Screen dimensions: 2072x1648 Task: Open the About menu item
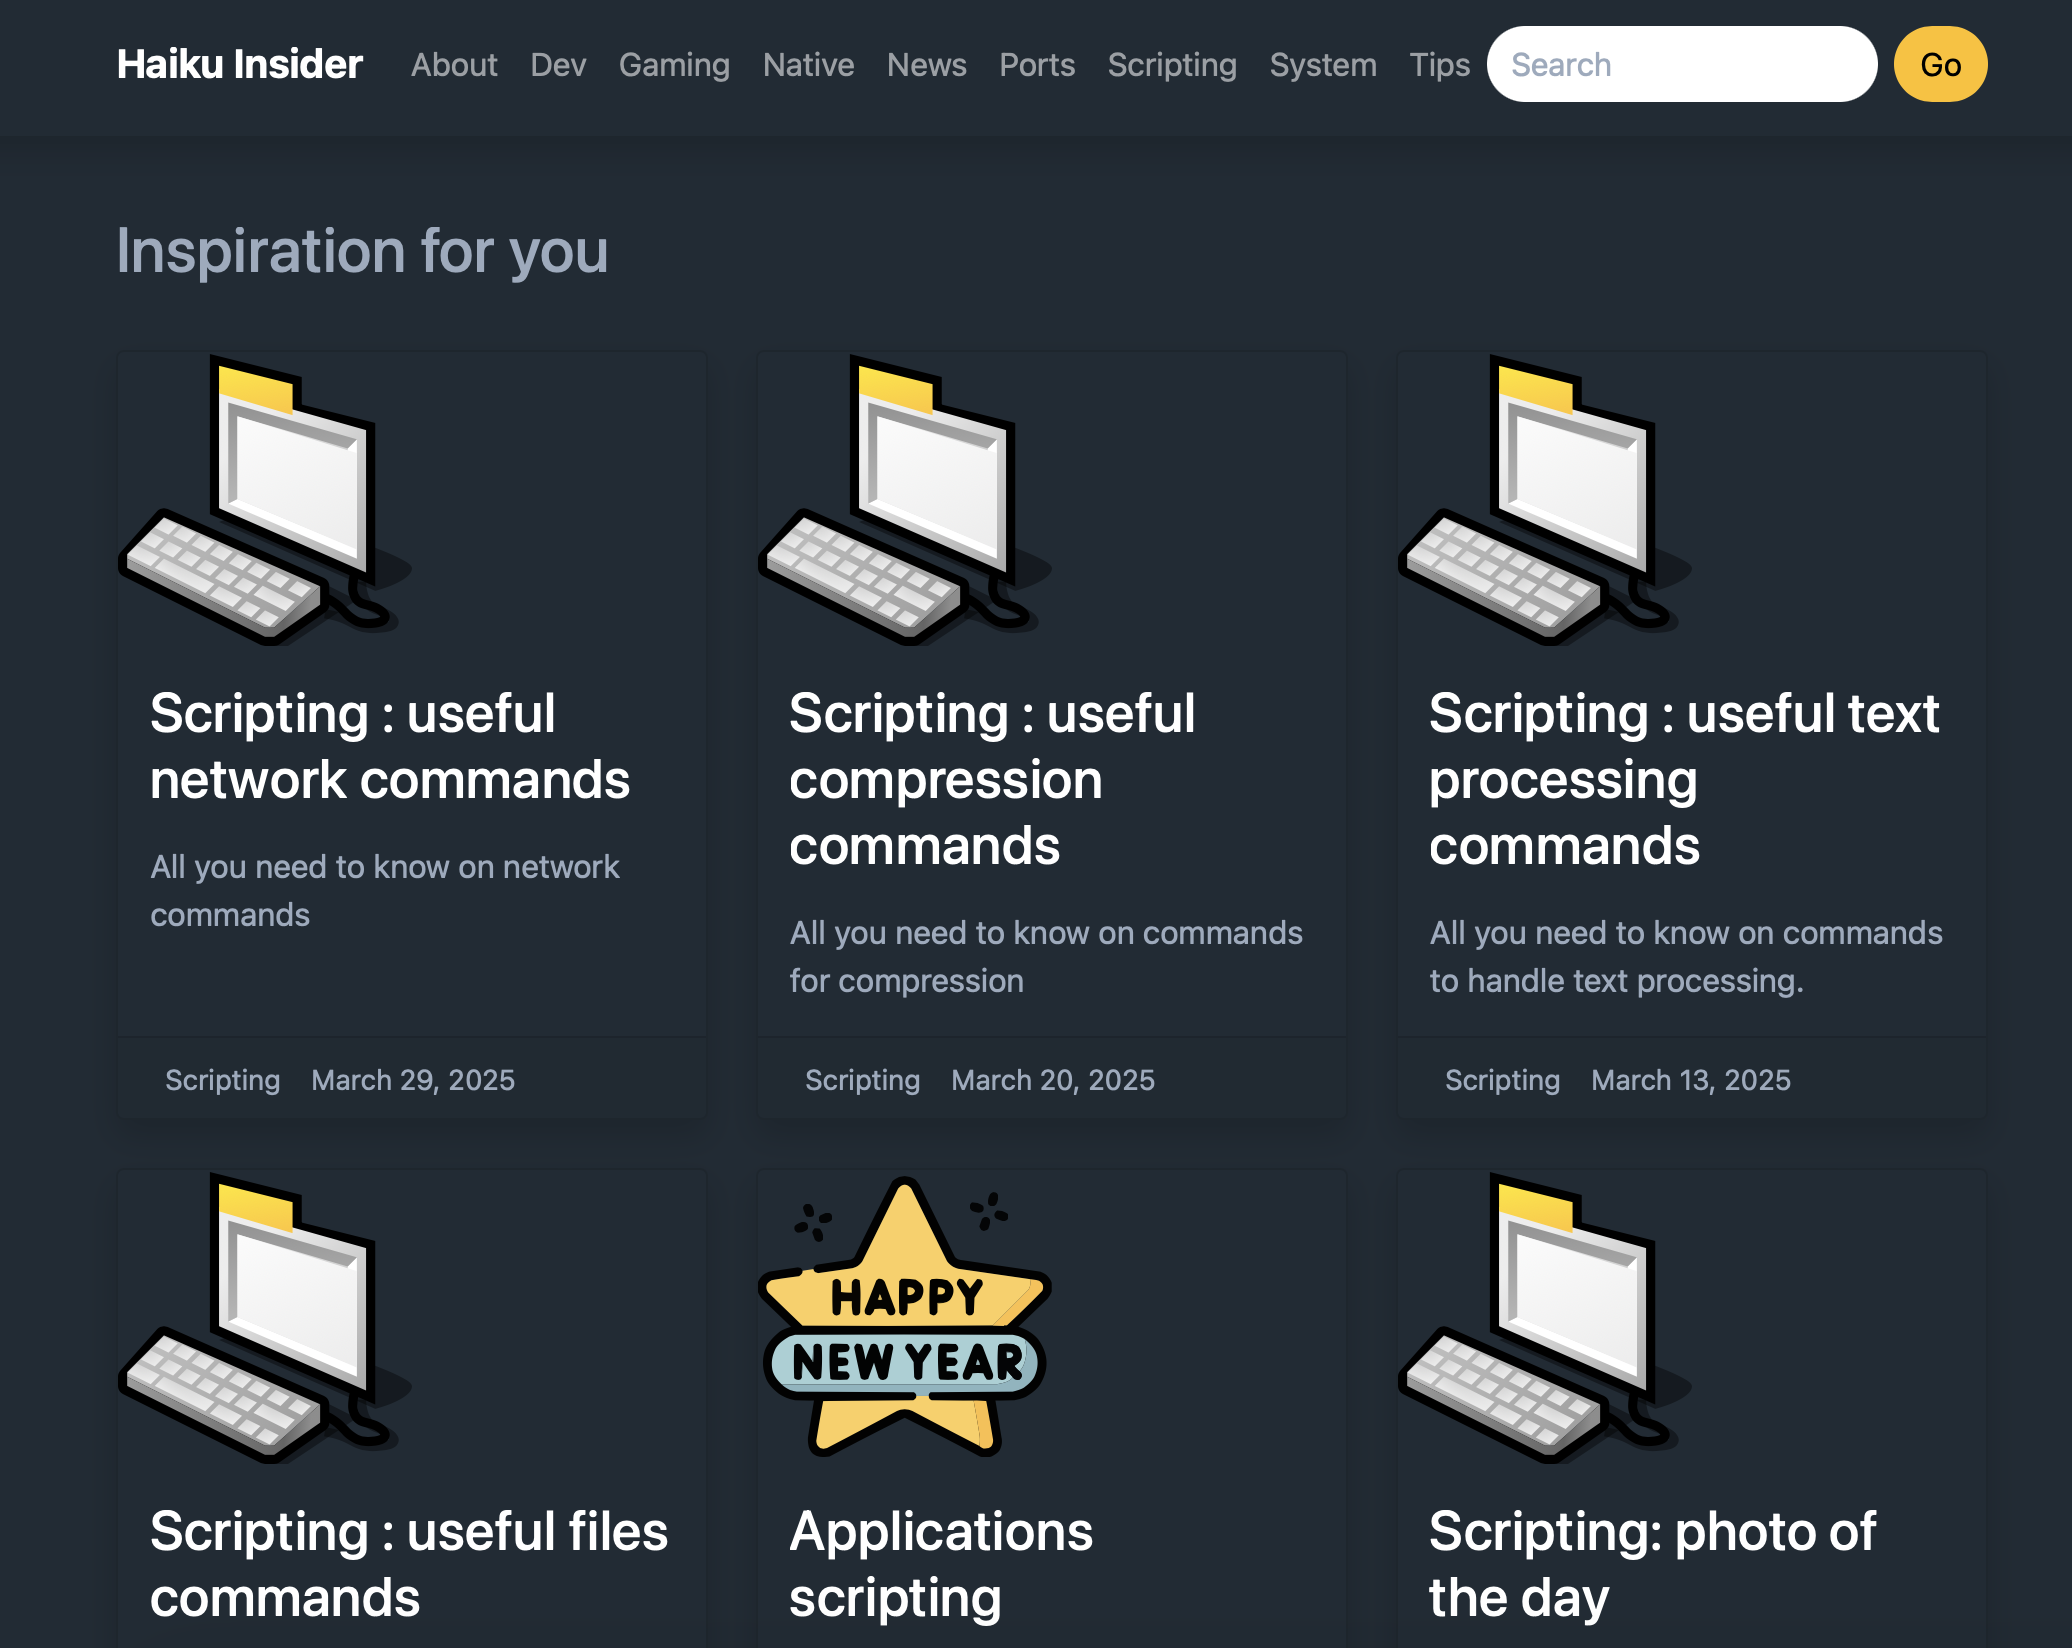pos(454,65)
